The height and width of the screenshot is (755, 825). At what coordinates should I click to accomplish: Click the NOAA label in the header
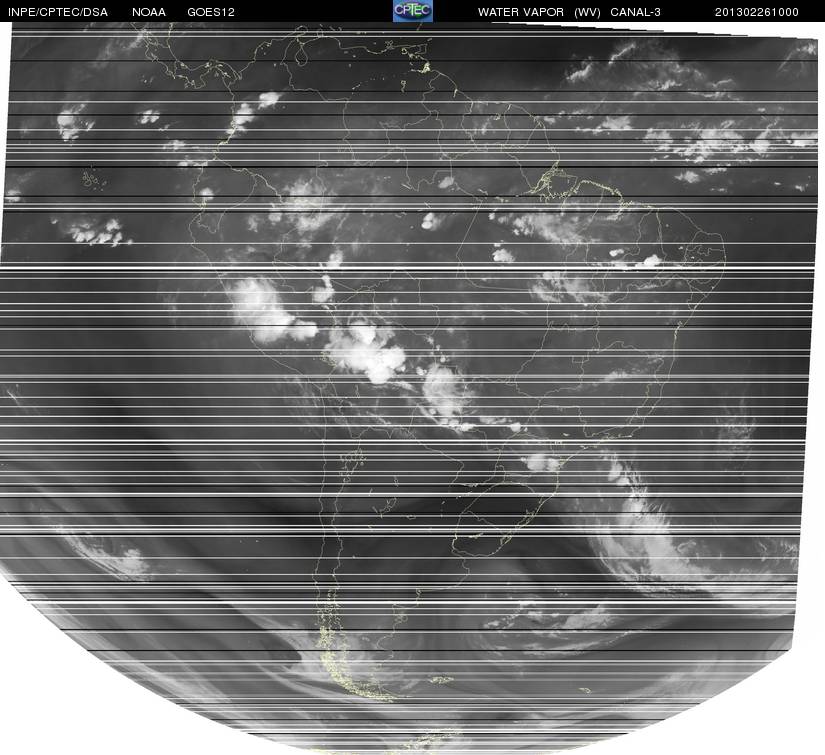pos(149,12)
